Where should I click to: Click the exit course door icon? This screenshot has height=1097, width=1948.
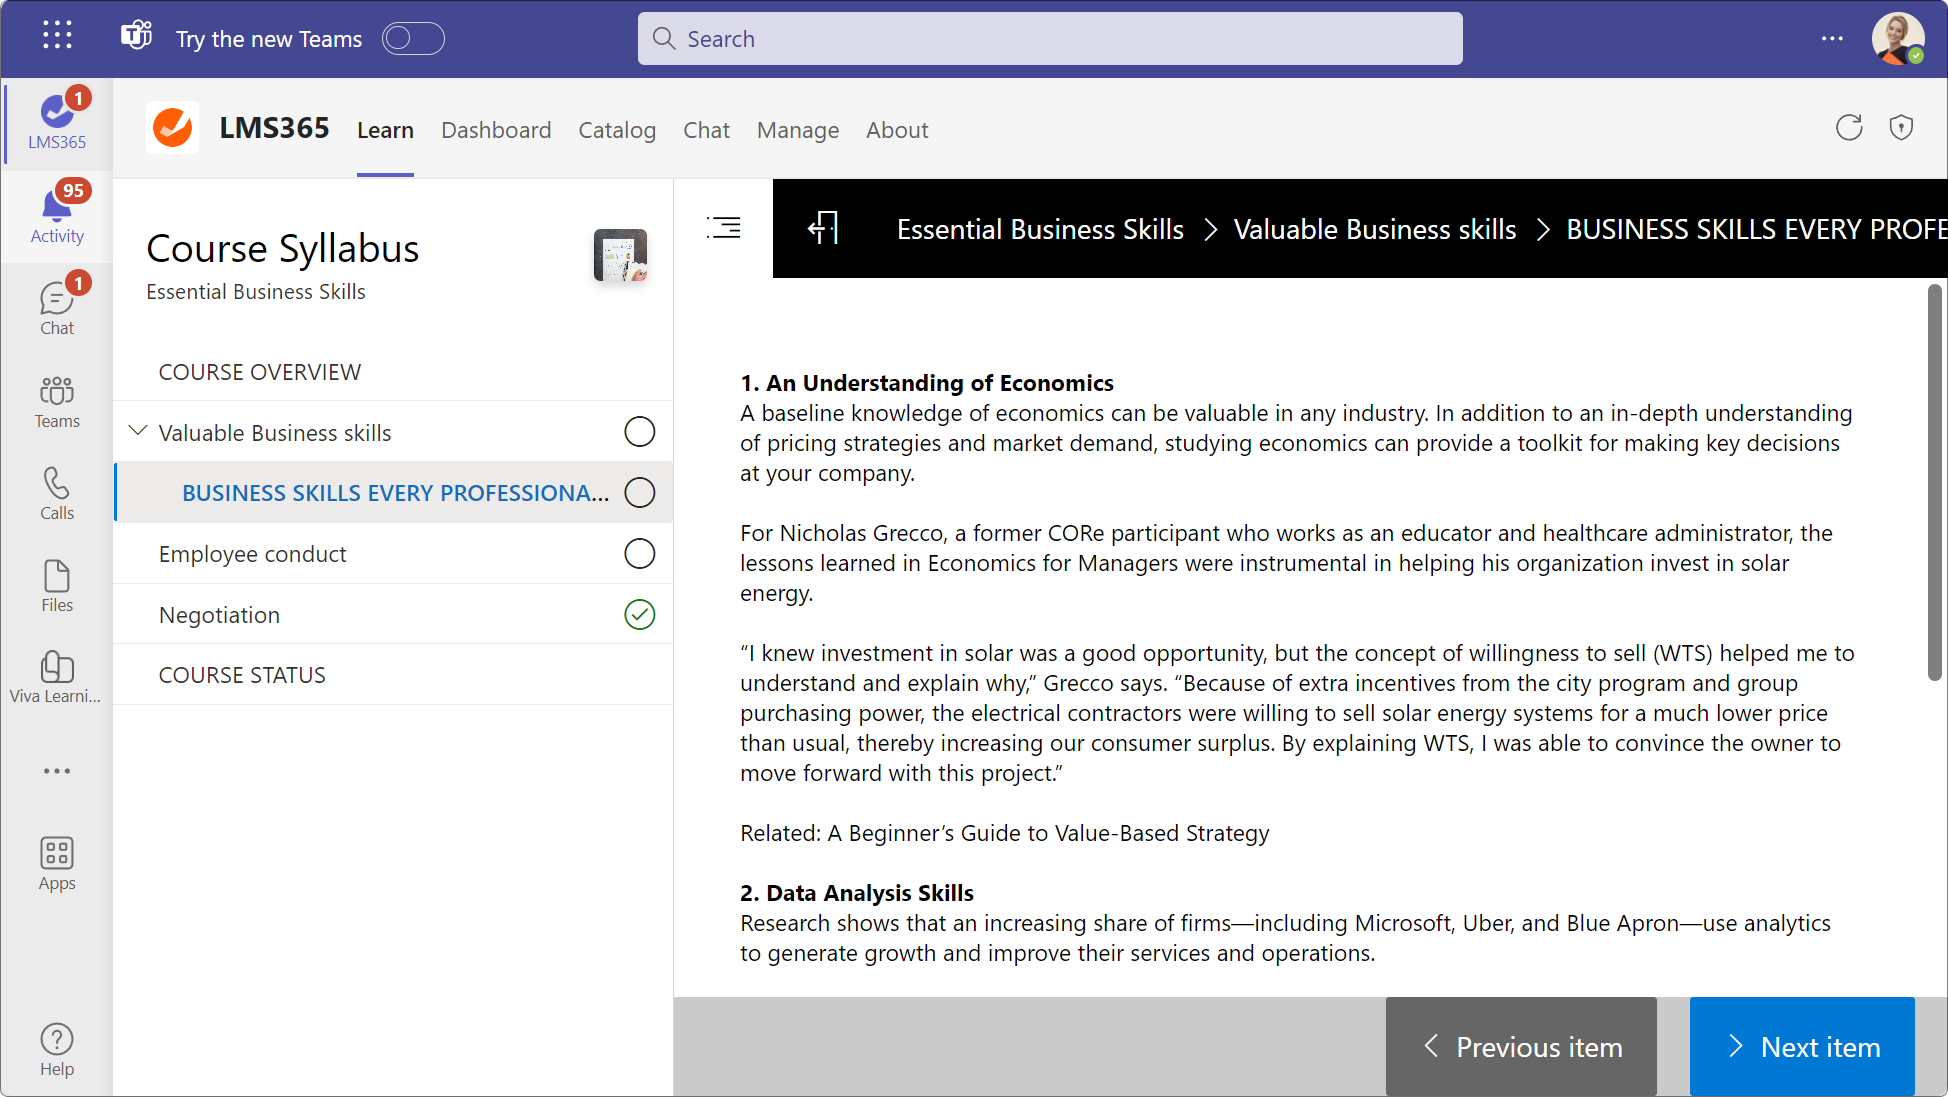coord(823,228)
